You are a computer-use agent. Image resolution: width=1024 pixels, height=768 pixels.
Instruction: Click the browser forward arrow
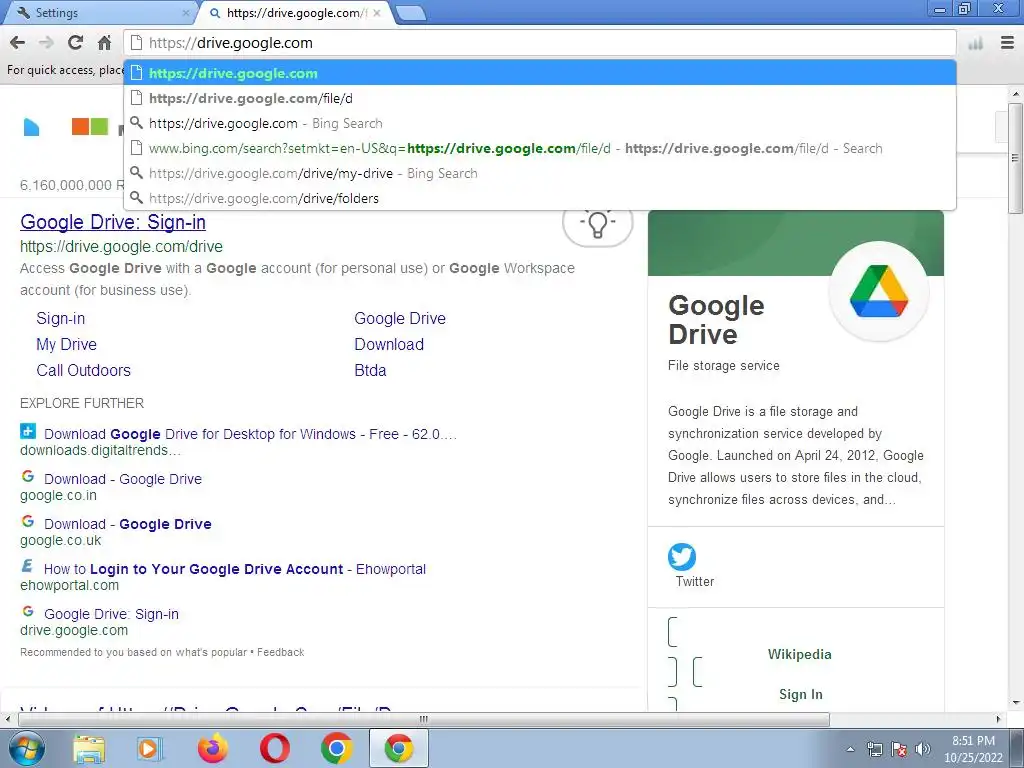(x=46, y=43)
